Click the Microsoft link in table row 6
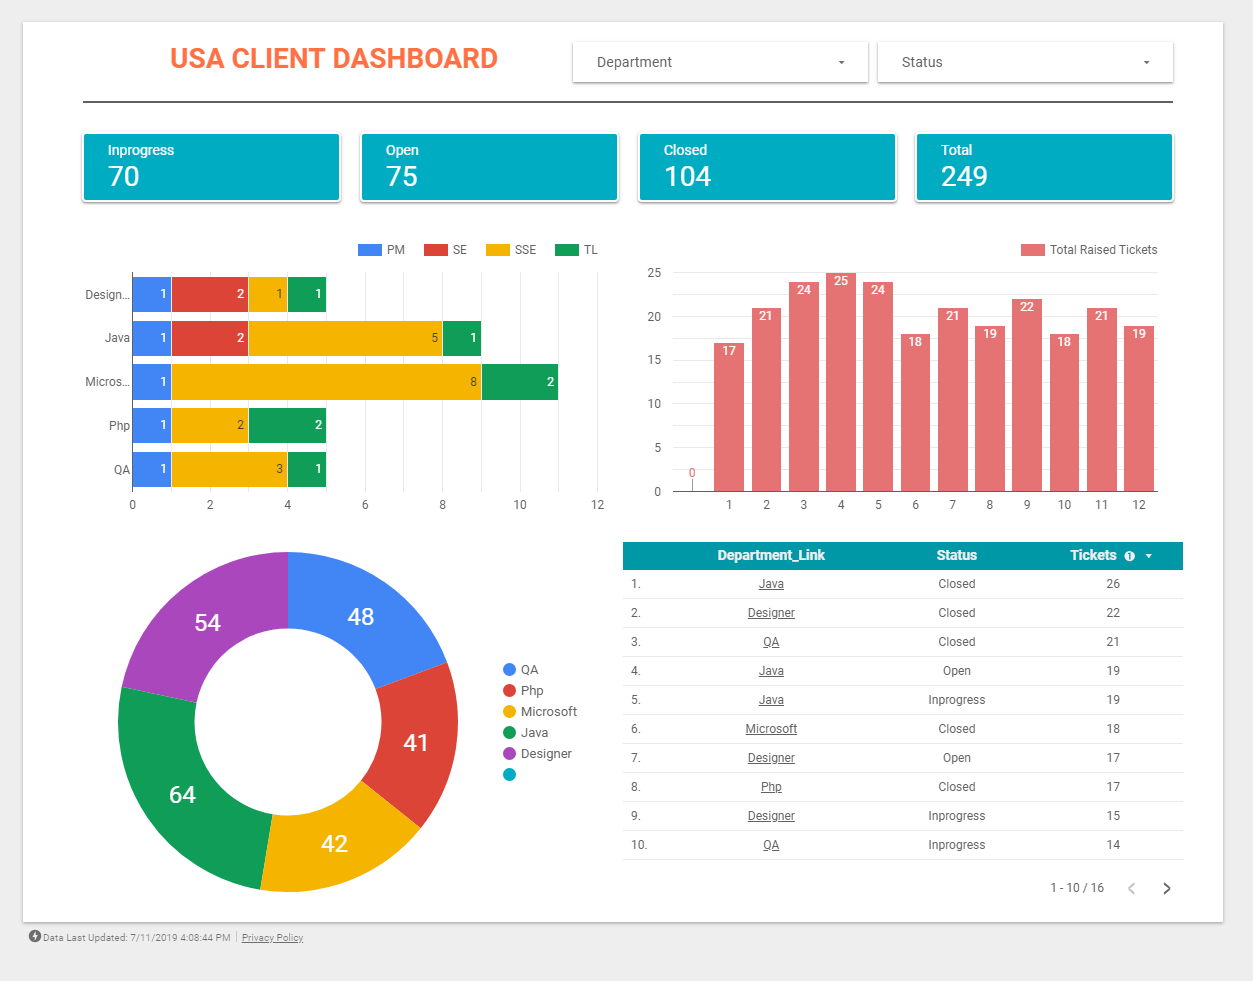The width and height of the screenshot is (1253, 981). pos(770,728)
